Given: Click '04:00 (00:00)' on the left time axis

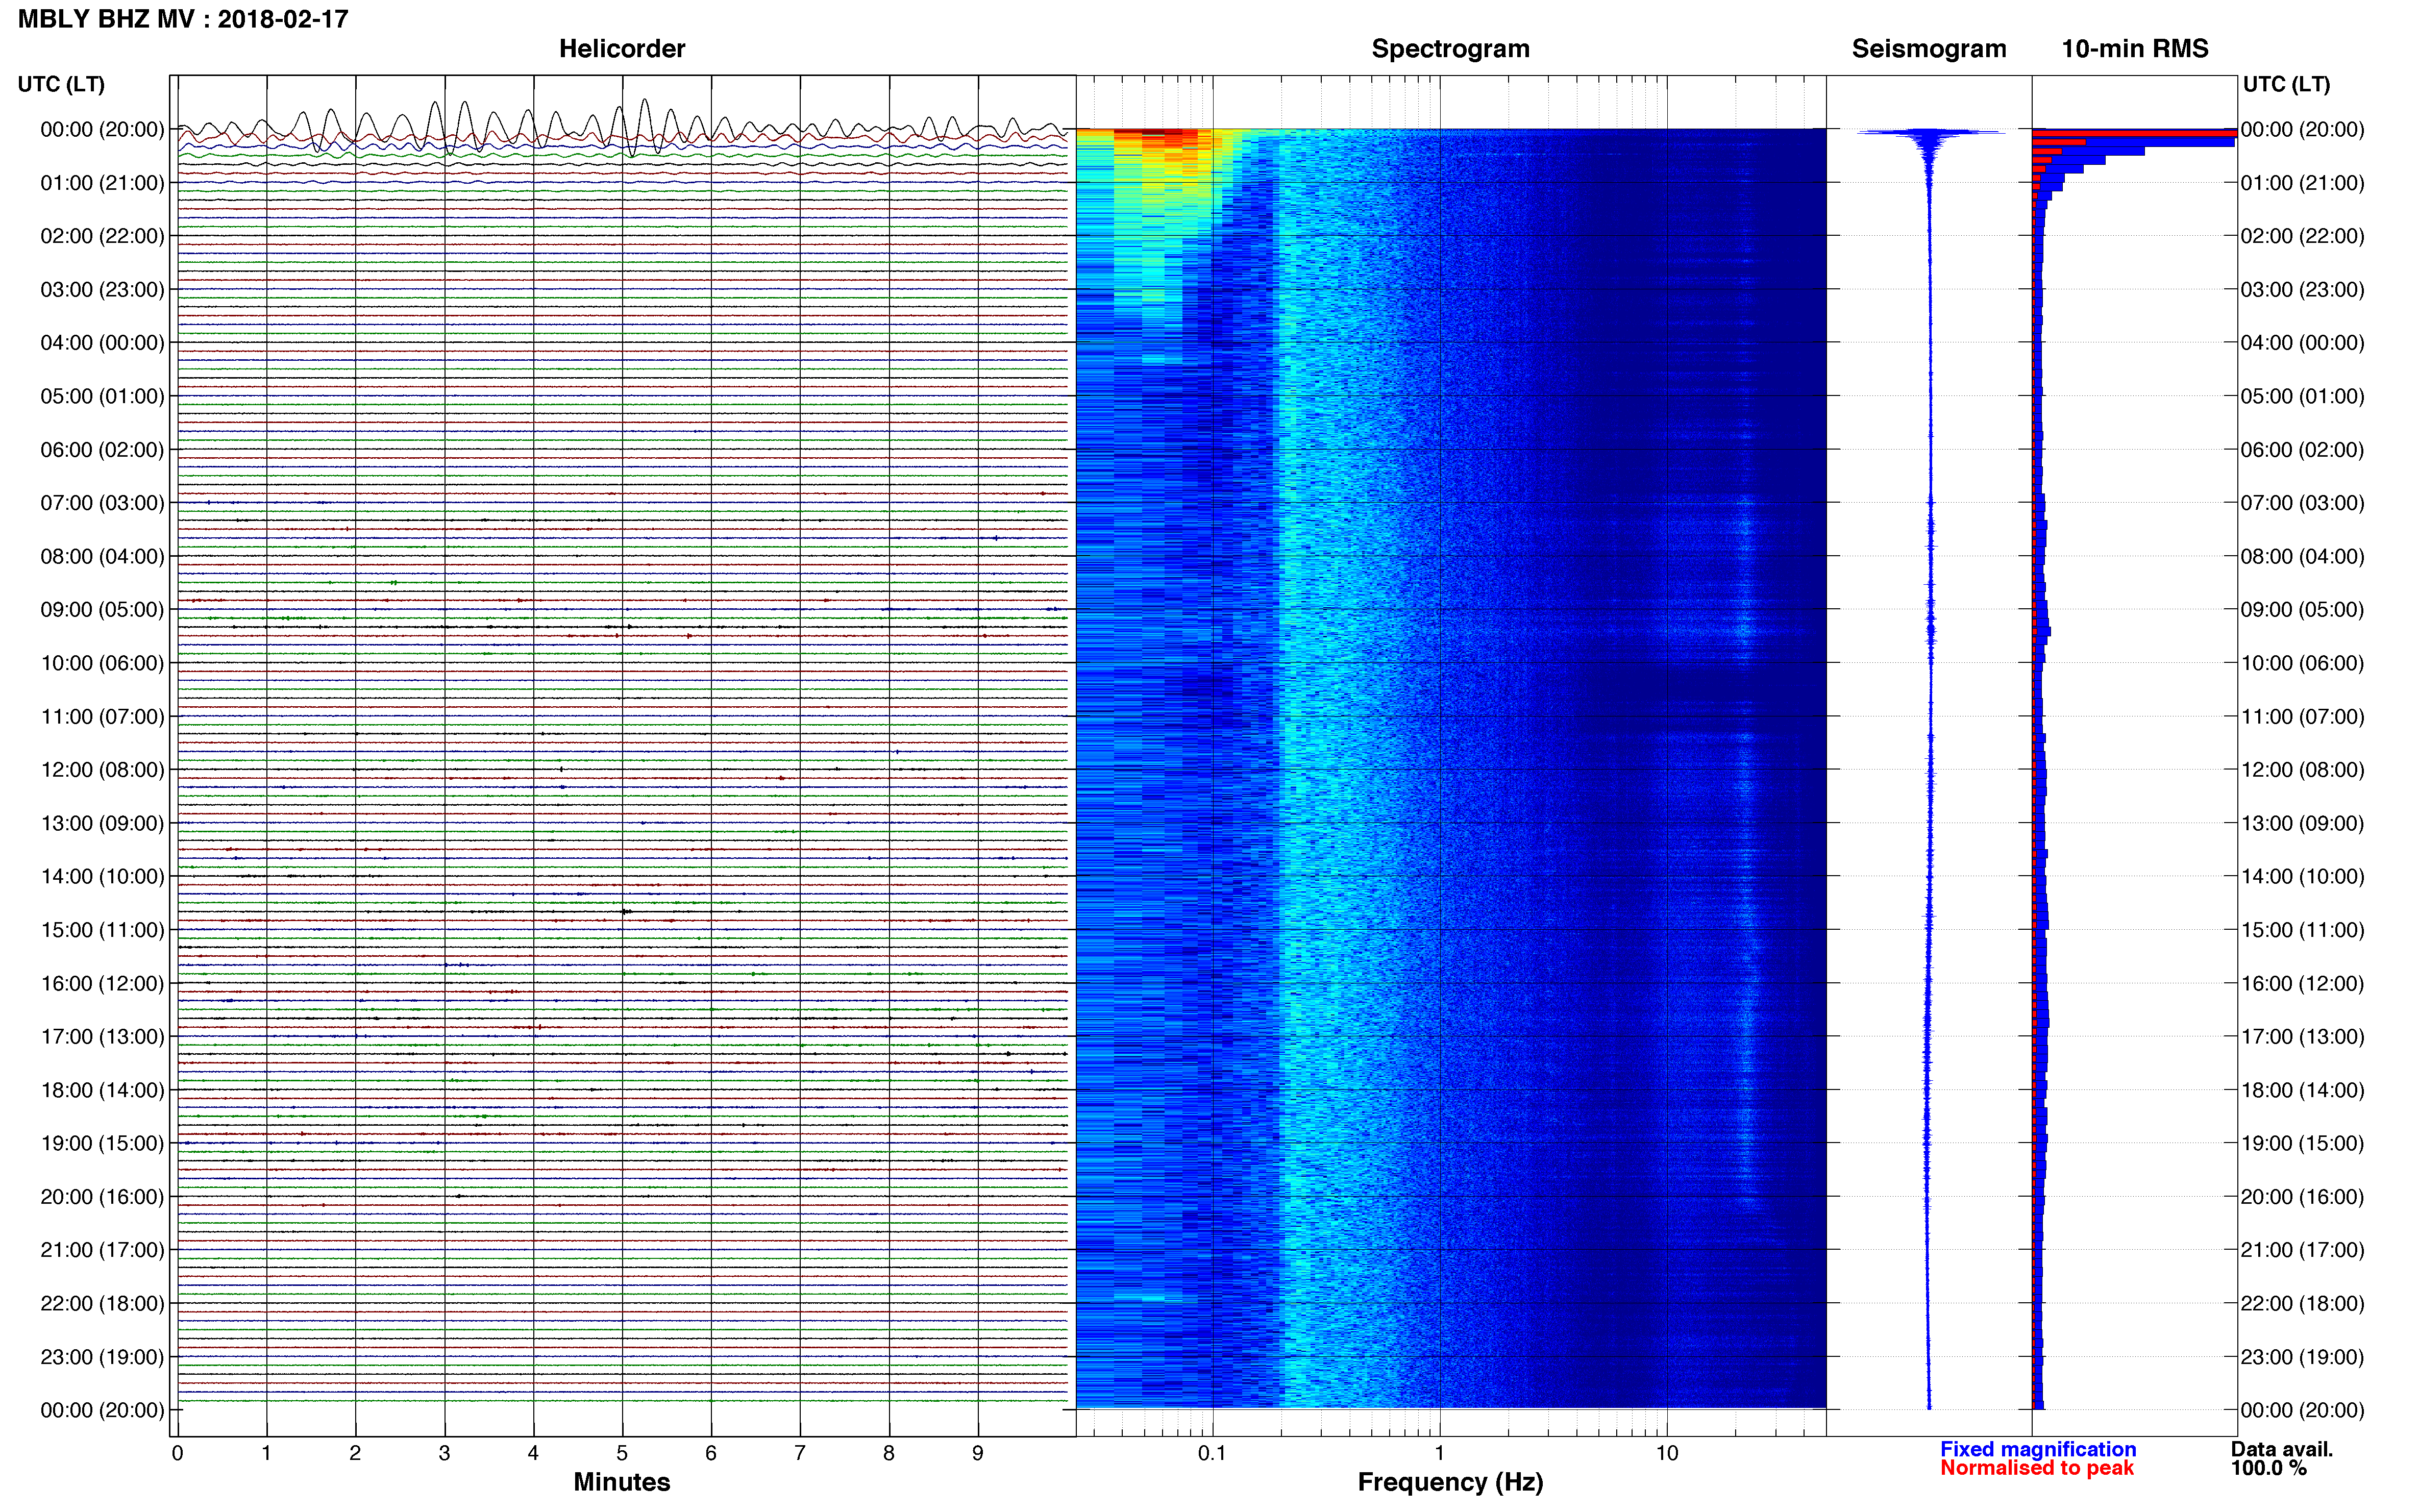Looking at the screenshot, I should point(102,343).
